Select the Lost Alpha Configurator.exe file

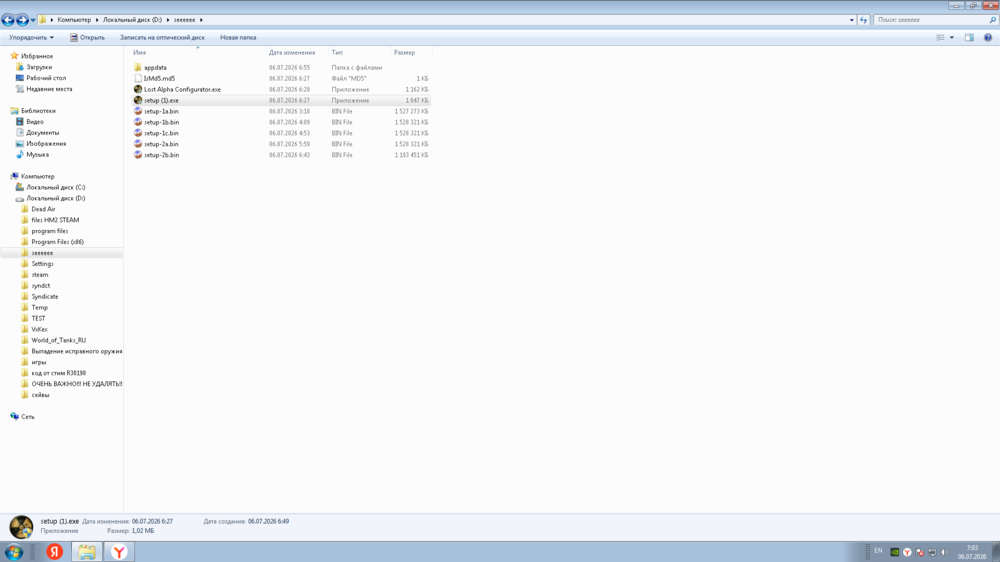182,89
